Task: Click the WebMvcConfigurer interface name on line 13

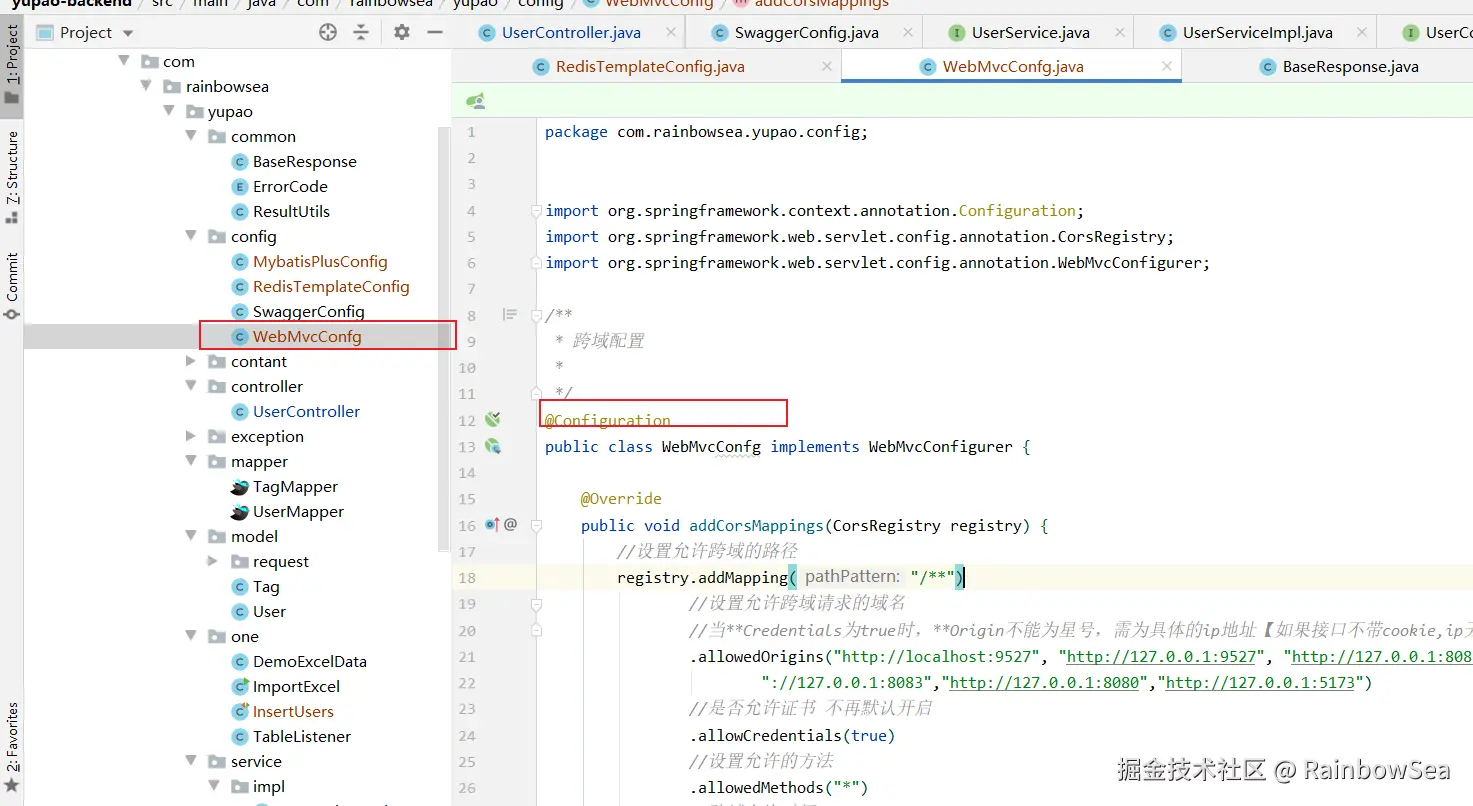Action: click(x=940, y=447)
